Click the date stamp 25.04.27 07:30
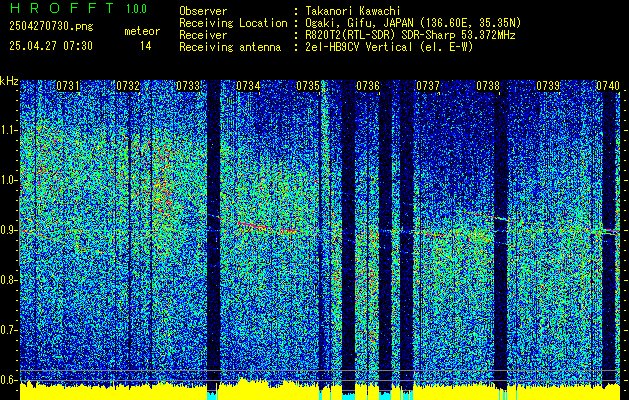Image resolution: width=629 pixels, height=400 pixels. coord(51,46)
